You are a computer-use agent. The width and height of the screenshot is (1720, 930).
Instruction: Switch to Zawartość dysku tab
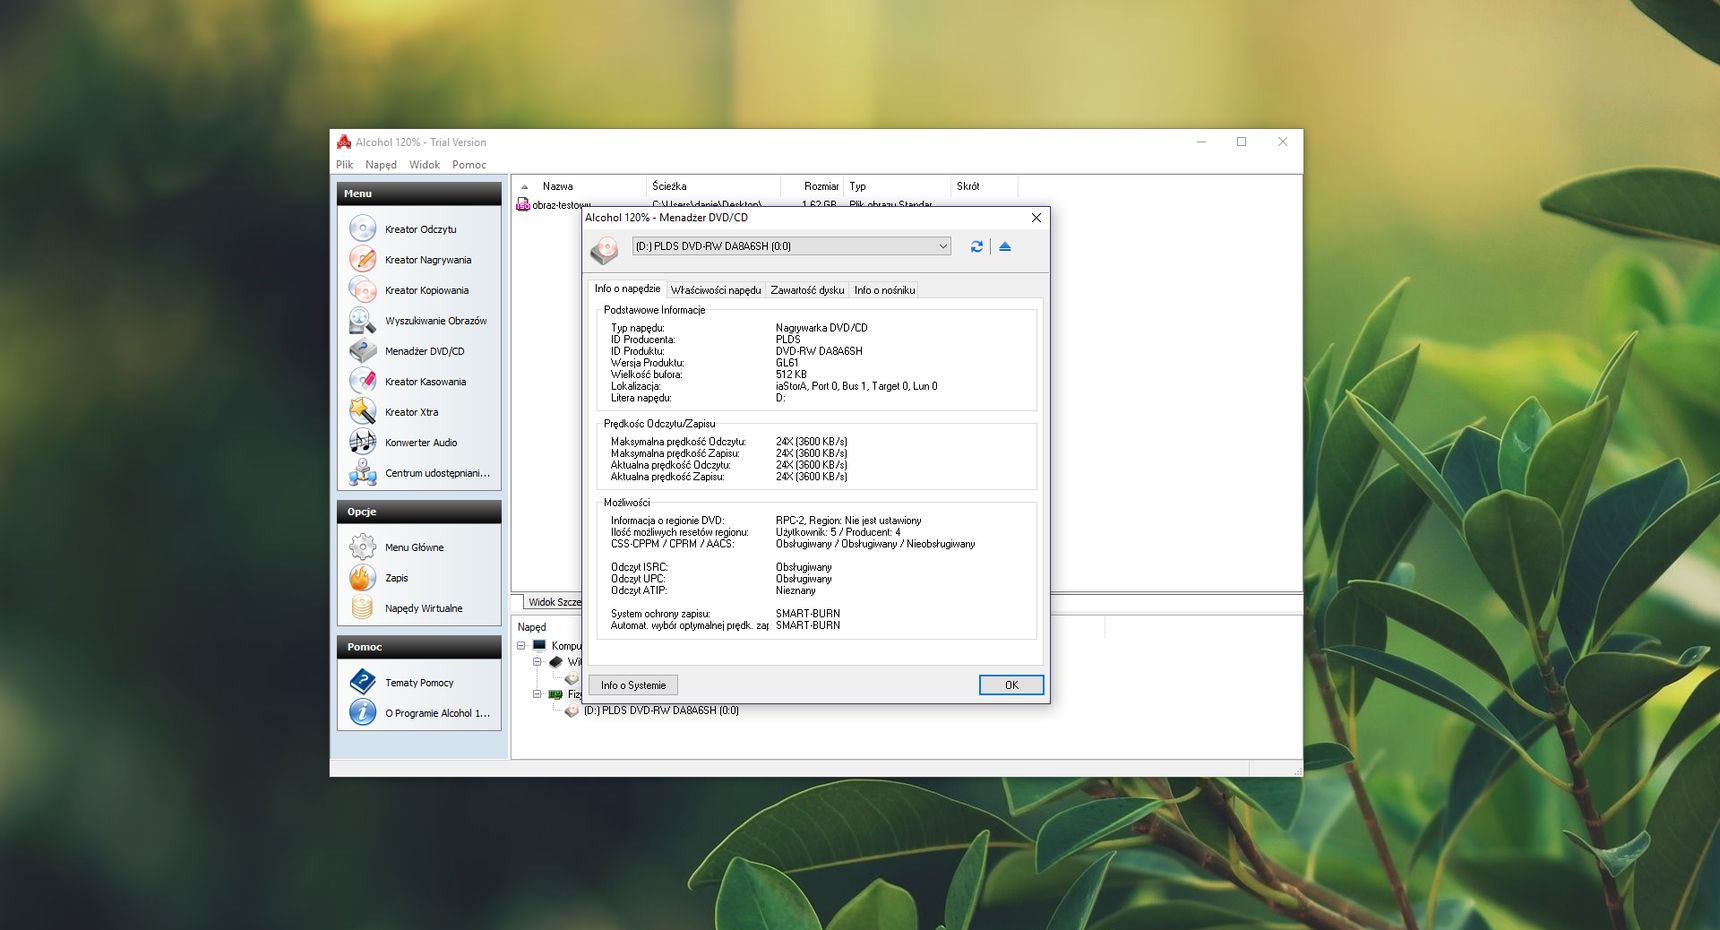(x=807, y=290)
